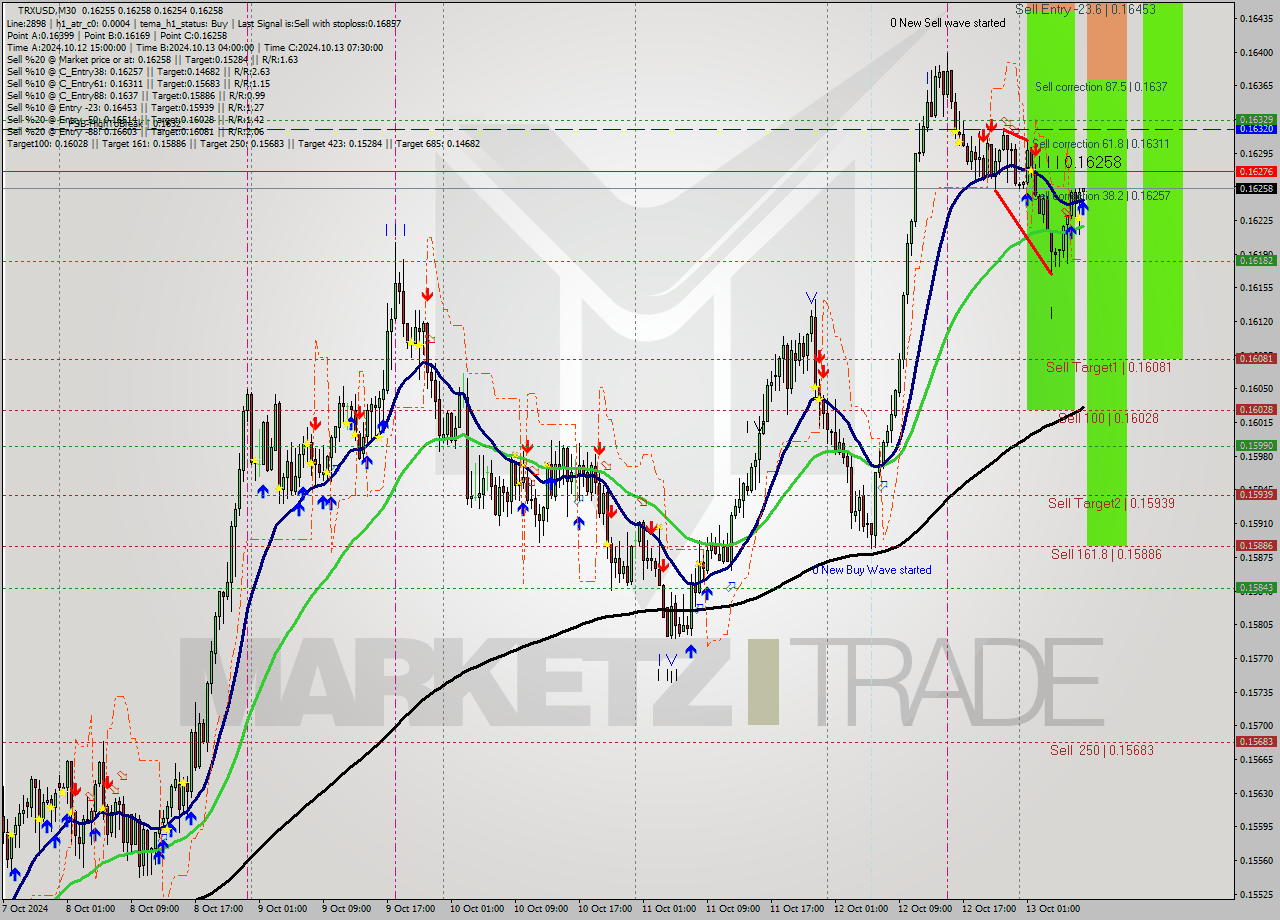The width and height of the screenshot is (1280, 920).
Task: Click the 0.16120 price scale value
Action: click(x=1256, y=321)
